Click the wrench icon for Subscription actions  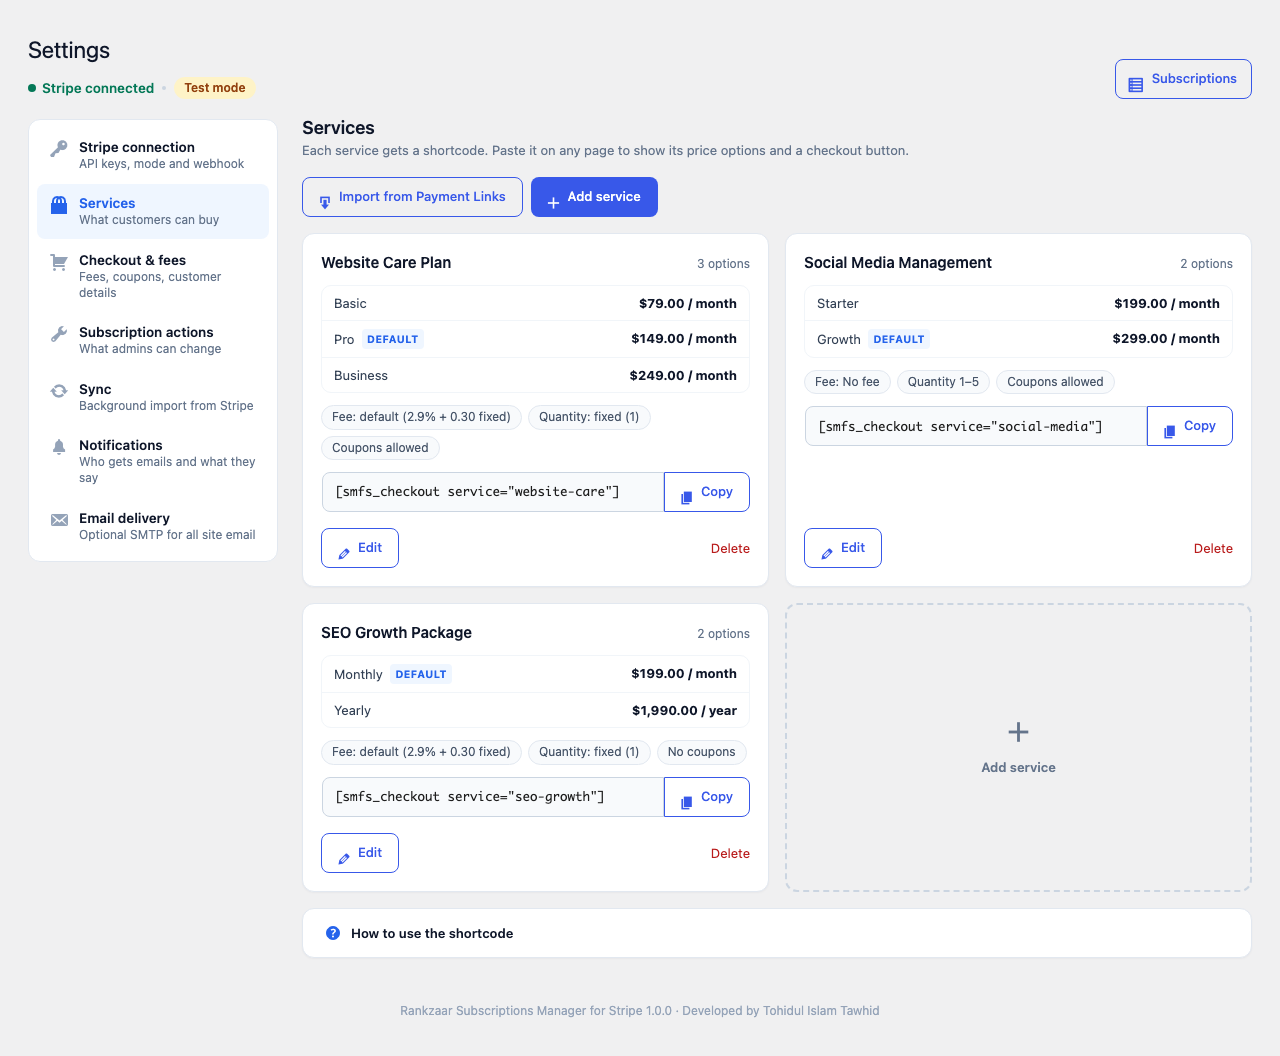coord(59,334)
